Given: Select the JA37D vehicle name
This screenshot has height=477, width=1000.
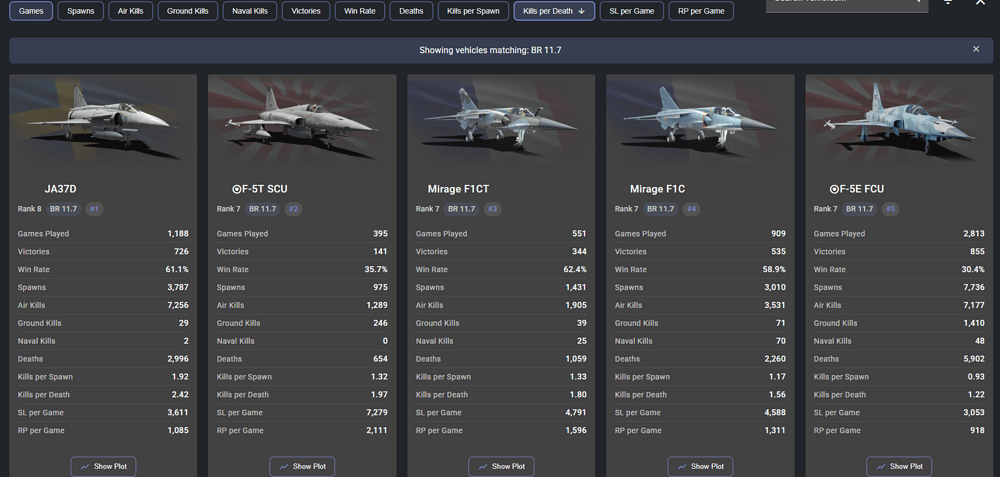Looking at the screenshot, I should click(61, 189).
